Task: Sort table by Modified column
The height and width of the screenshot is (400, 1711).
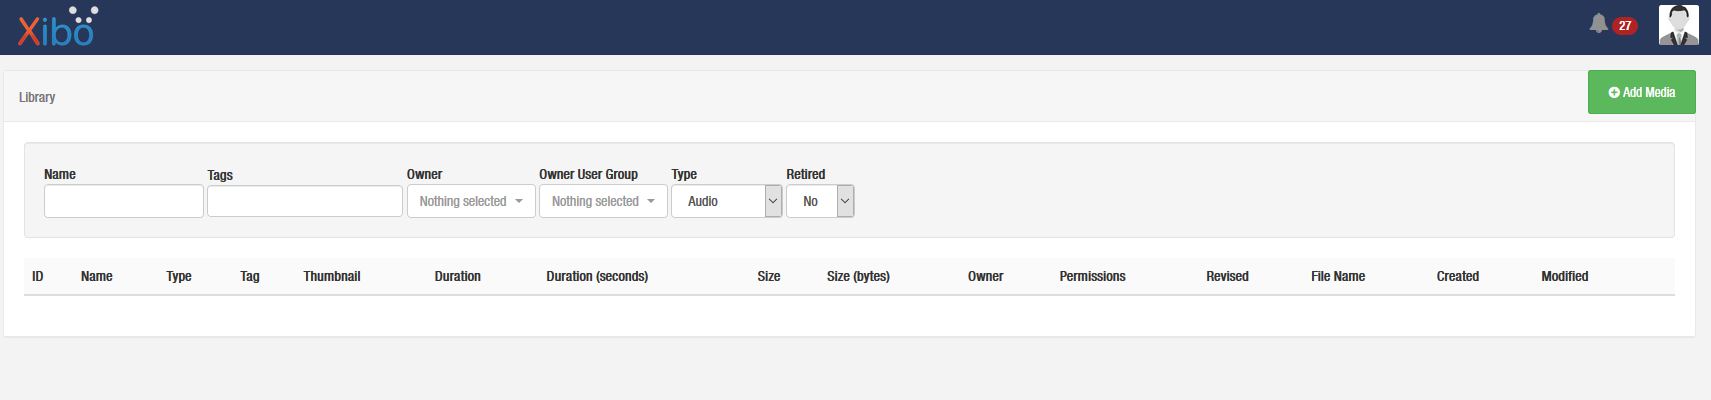Action: (1565, 276)
